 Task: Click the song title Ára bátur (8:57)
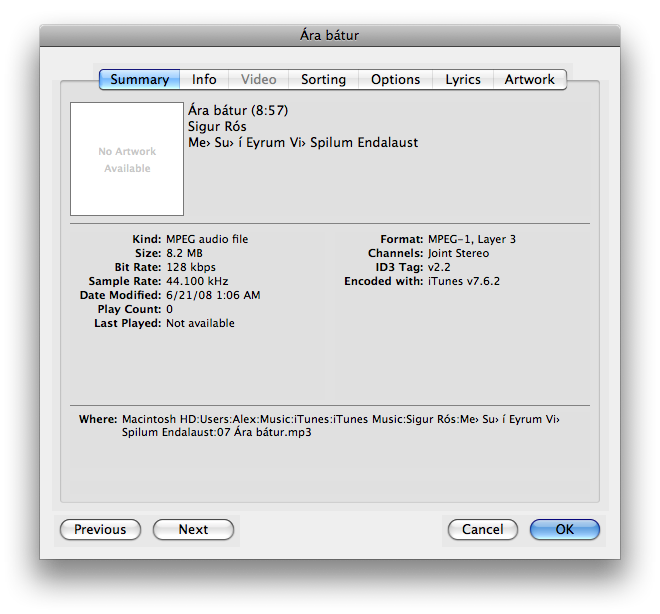238,110
